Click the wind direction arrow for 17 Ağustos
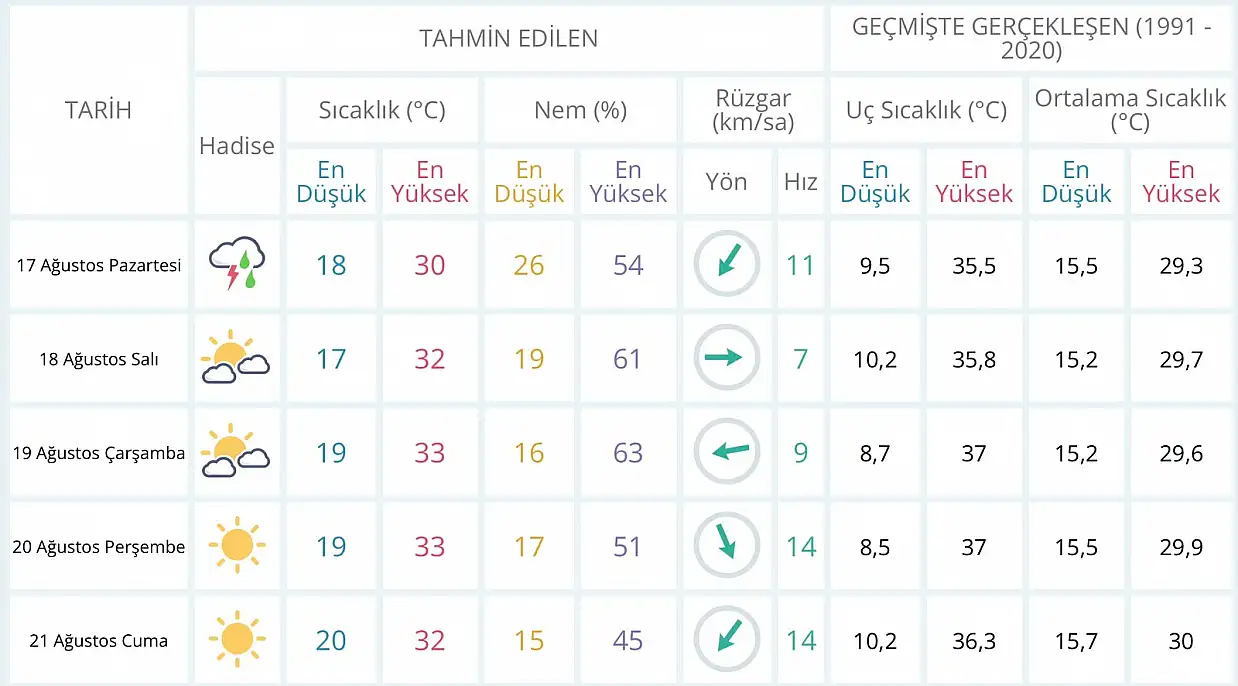The height and width of the screenshot is (686, 1238). pyautogui.click(x=727, y=264)
